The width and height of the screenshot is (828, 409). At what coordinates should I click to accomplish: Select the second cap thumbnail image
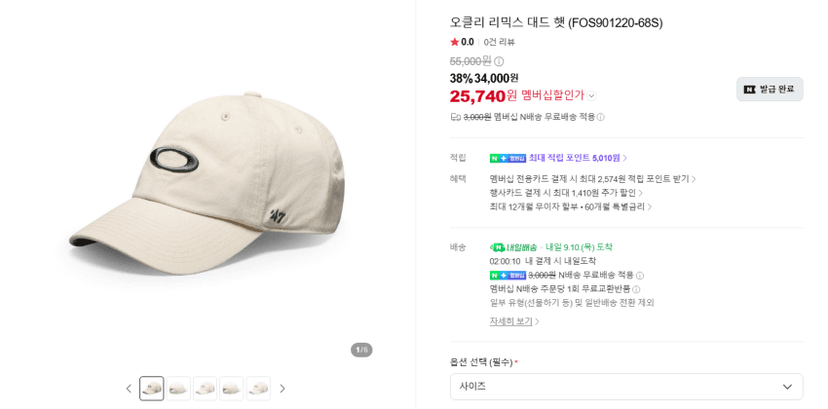pyautogui.click(x=178, y=388)
